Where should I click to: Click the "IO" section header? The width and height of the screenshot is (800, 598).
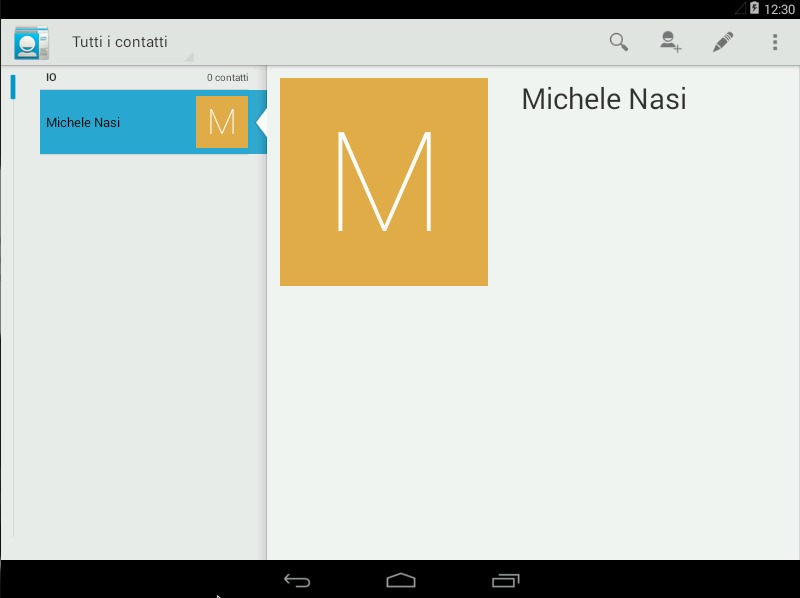51,77
